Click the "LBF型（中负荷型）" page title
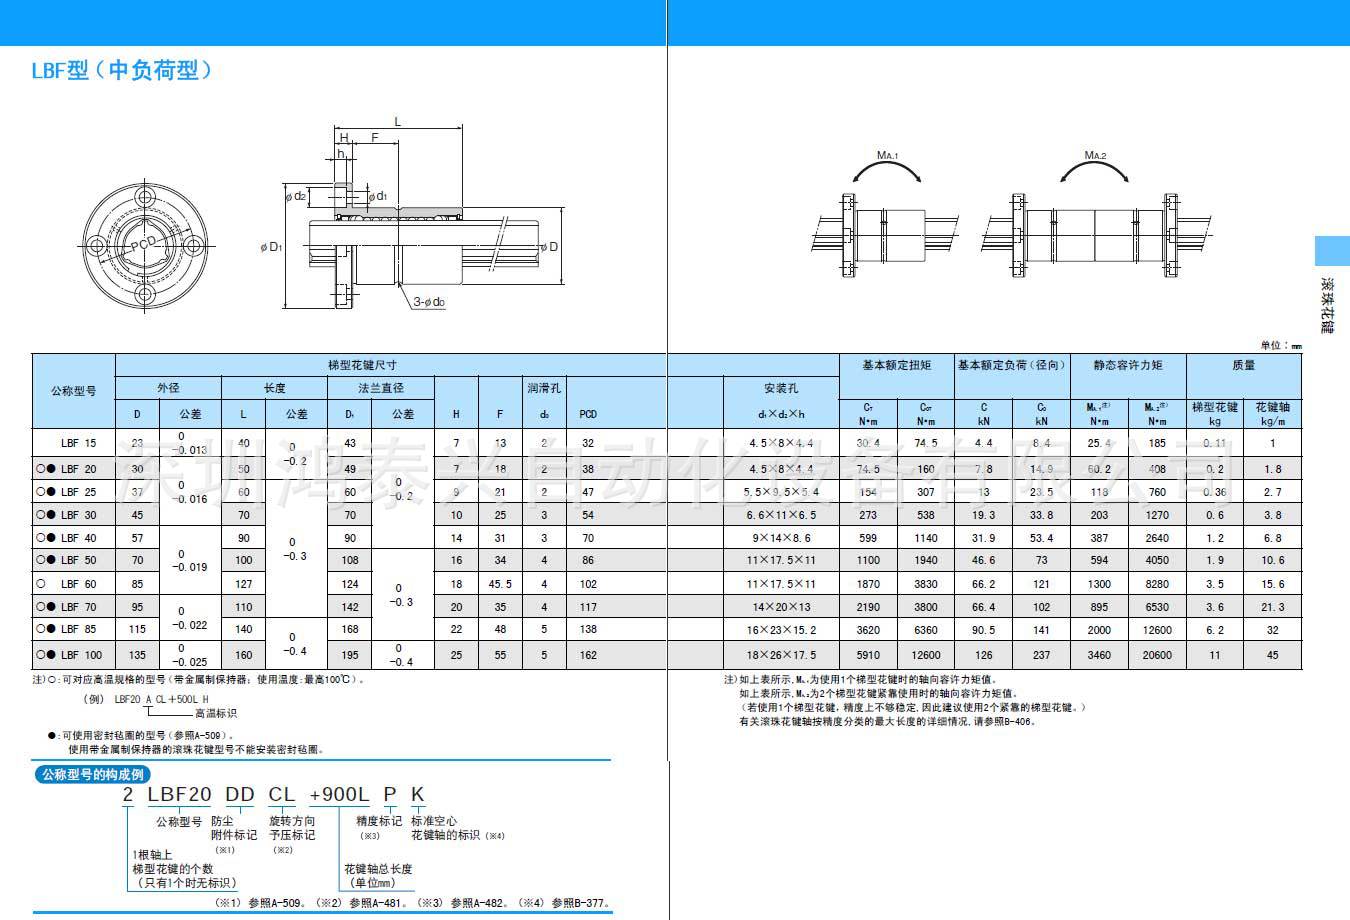The height and width of the screenshot is (920, 1350). click(122, 71)
